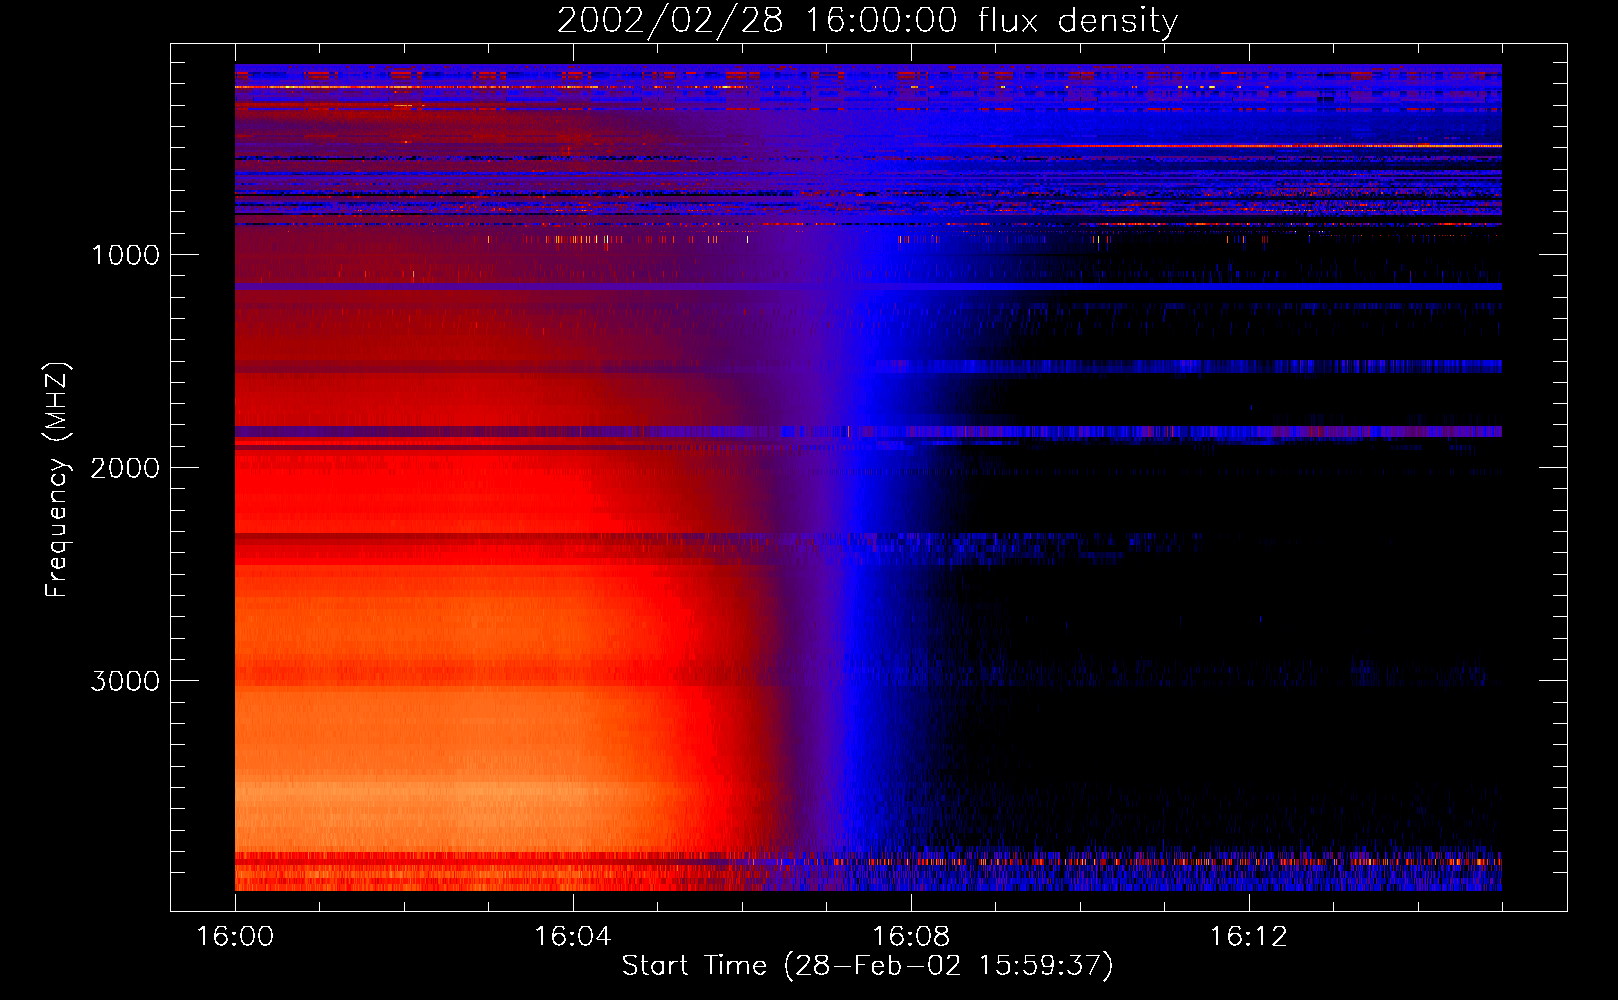Click the plot title '2002/02/28 16:00:00 flux density'
This screenshot has width=1618, height=1000.
click(x=867, y=21)
